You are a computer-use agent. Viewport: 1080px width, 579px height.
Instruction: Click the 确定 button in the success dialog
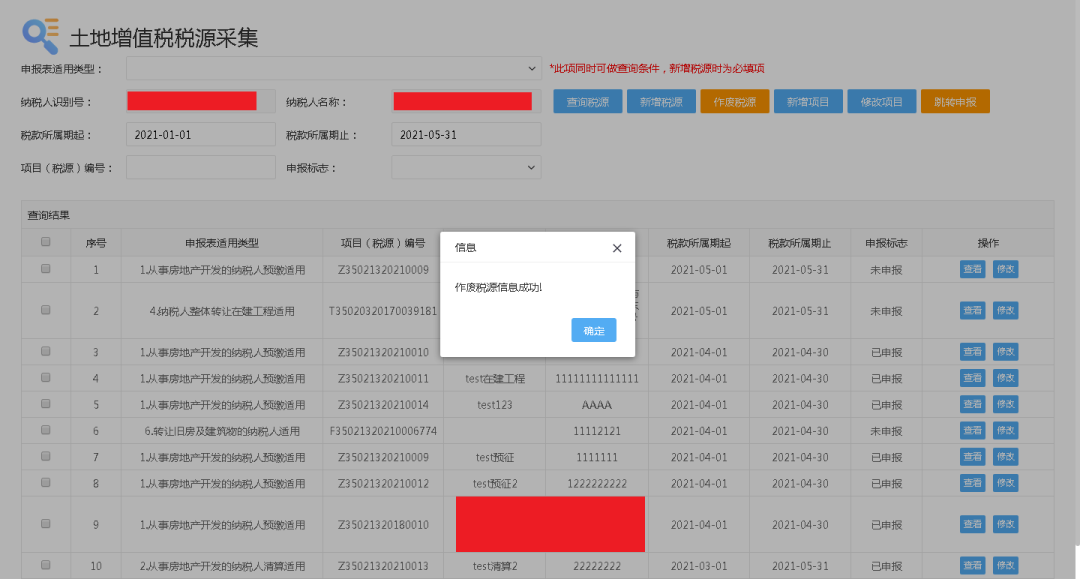[593, 329]
